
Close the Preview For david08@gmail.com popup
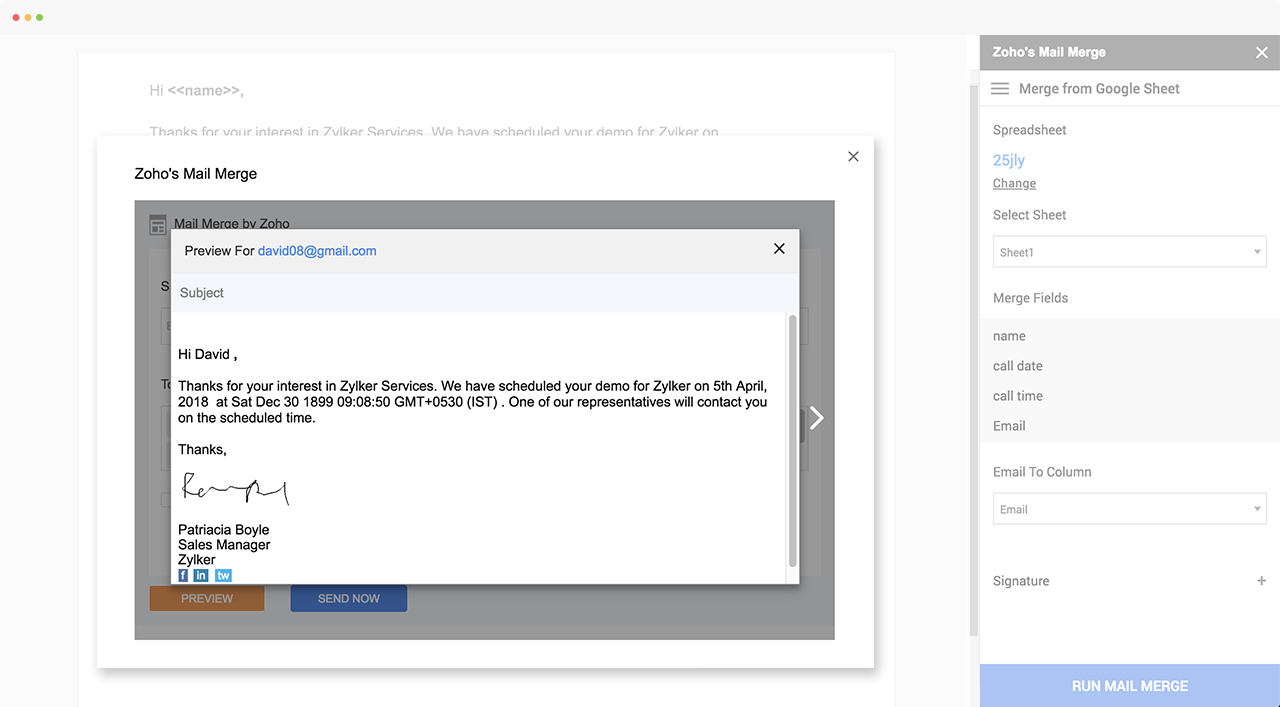[x=779, y=249]
